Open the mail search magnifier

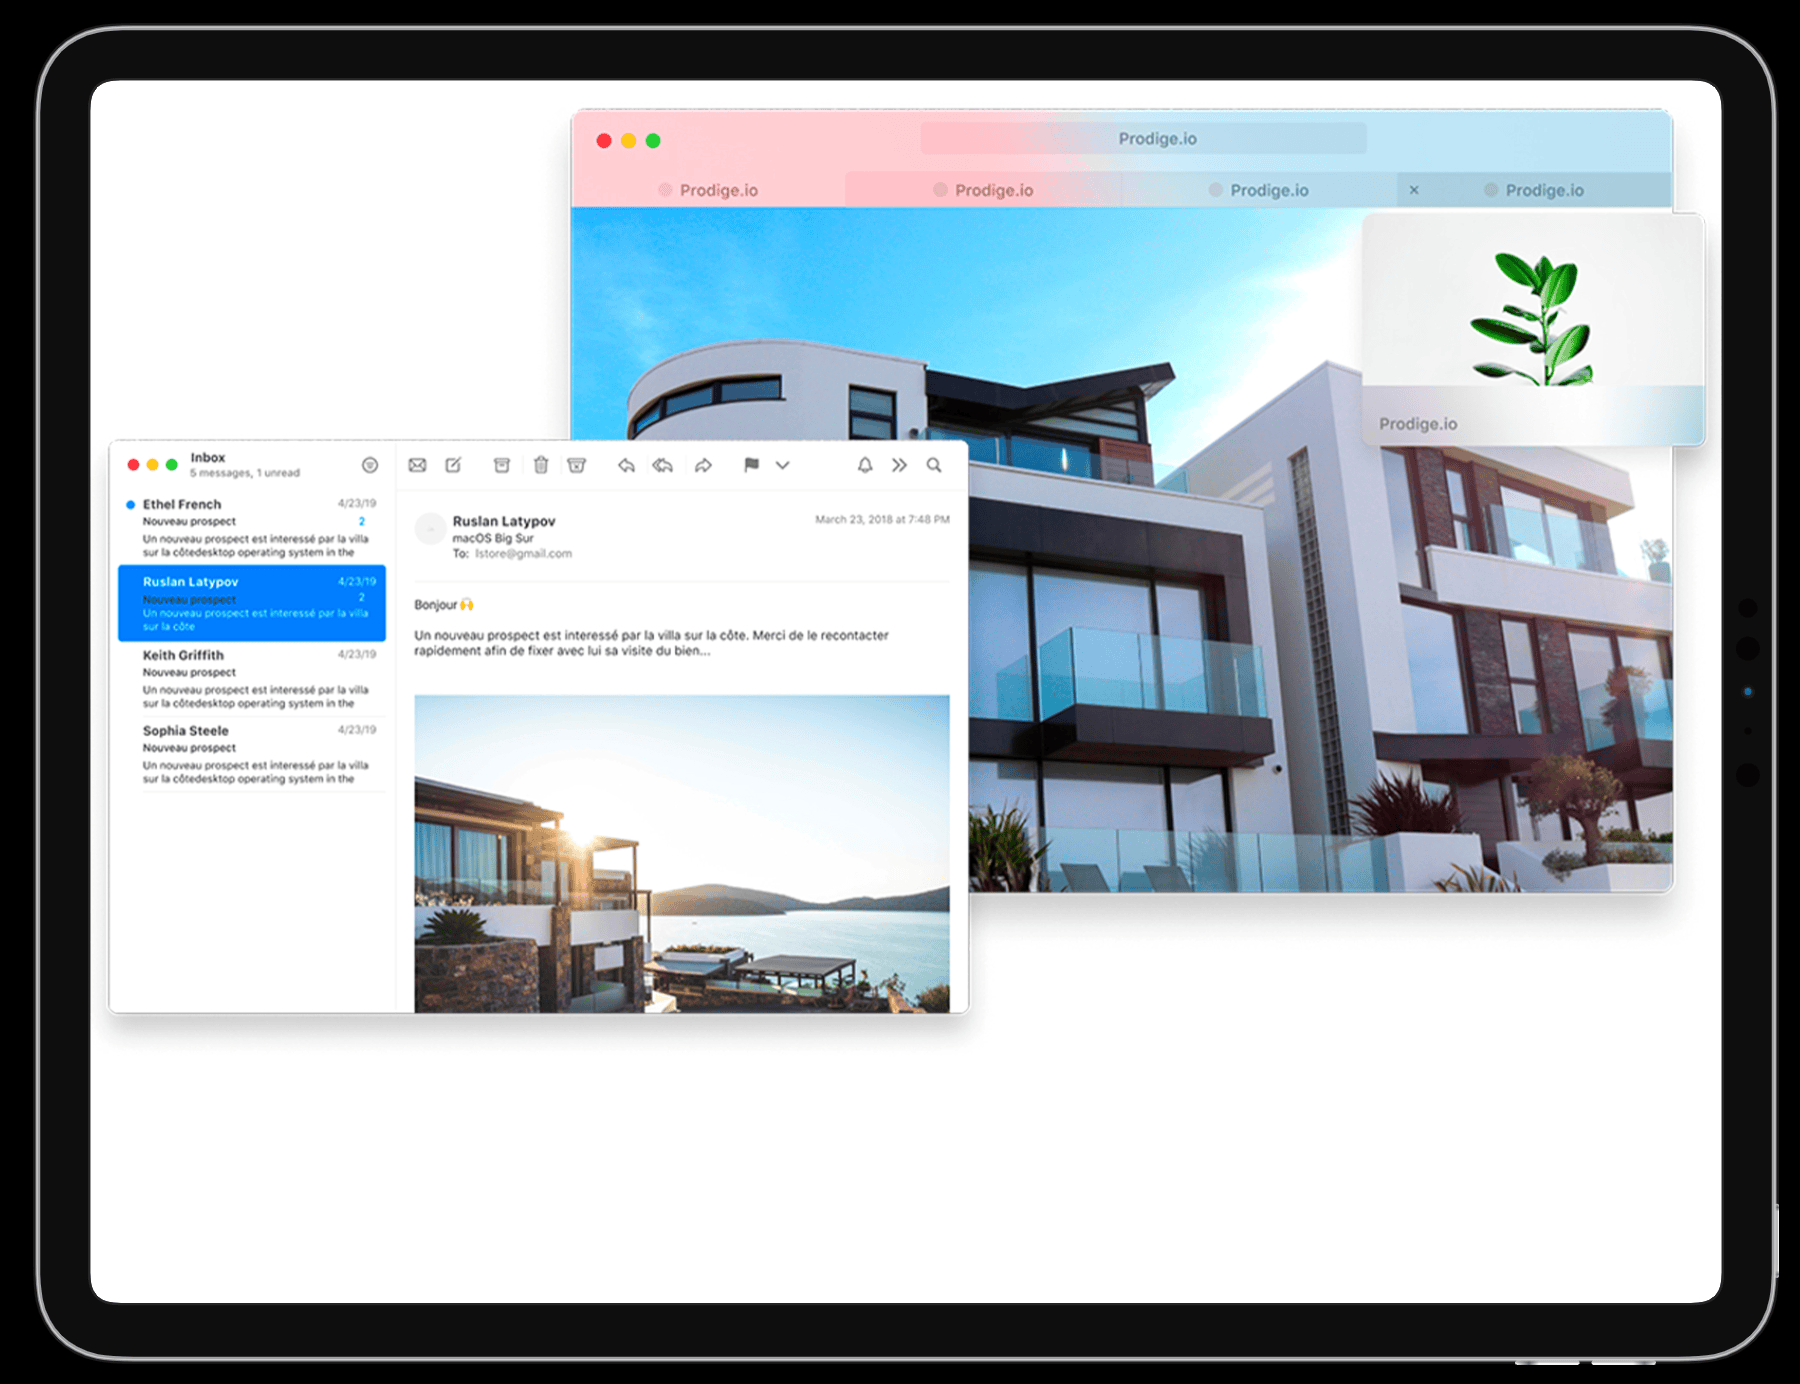click(934, 465)
